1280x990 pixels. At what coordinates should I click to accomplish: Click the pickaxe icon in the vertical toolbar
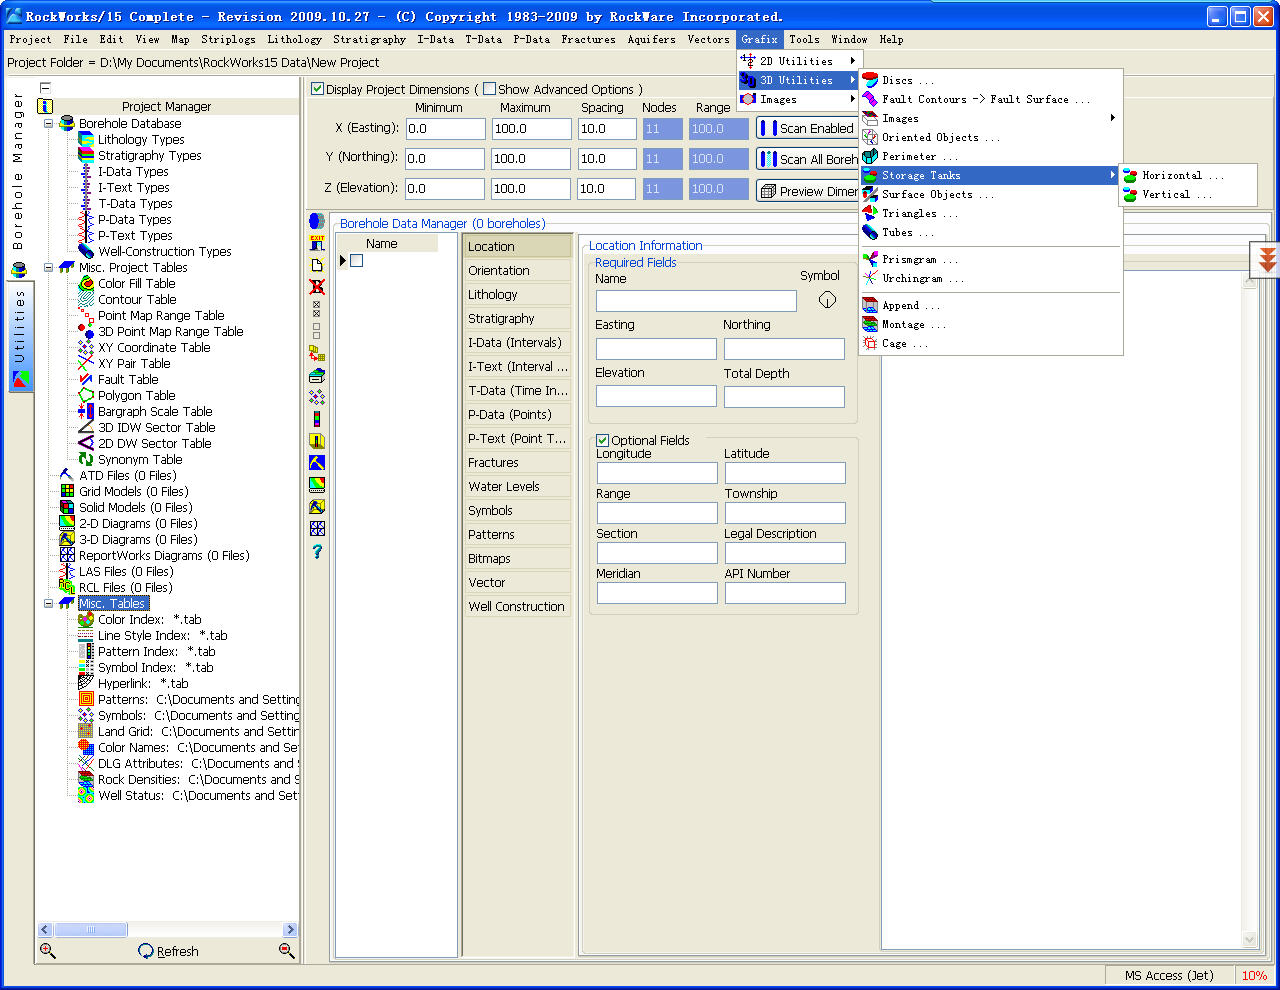(317, 463)
